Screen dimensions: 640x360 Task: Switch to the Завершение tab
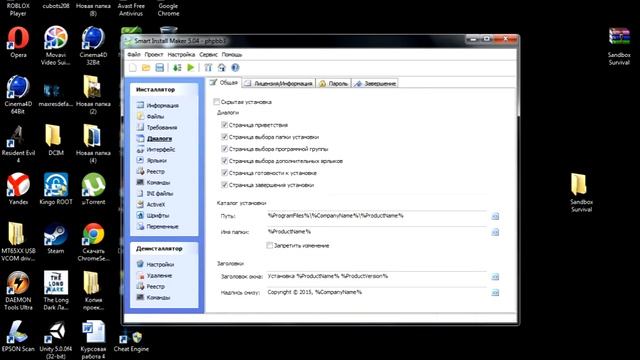pyautogui.click(x=375, y=83)
